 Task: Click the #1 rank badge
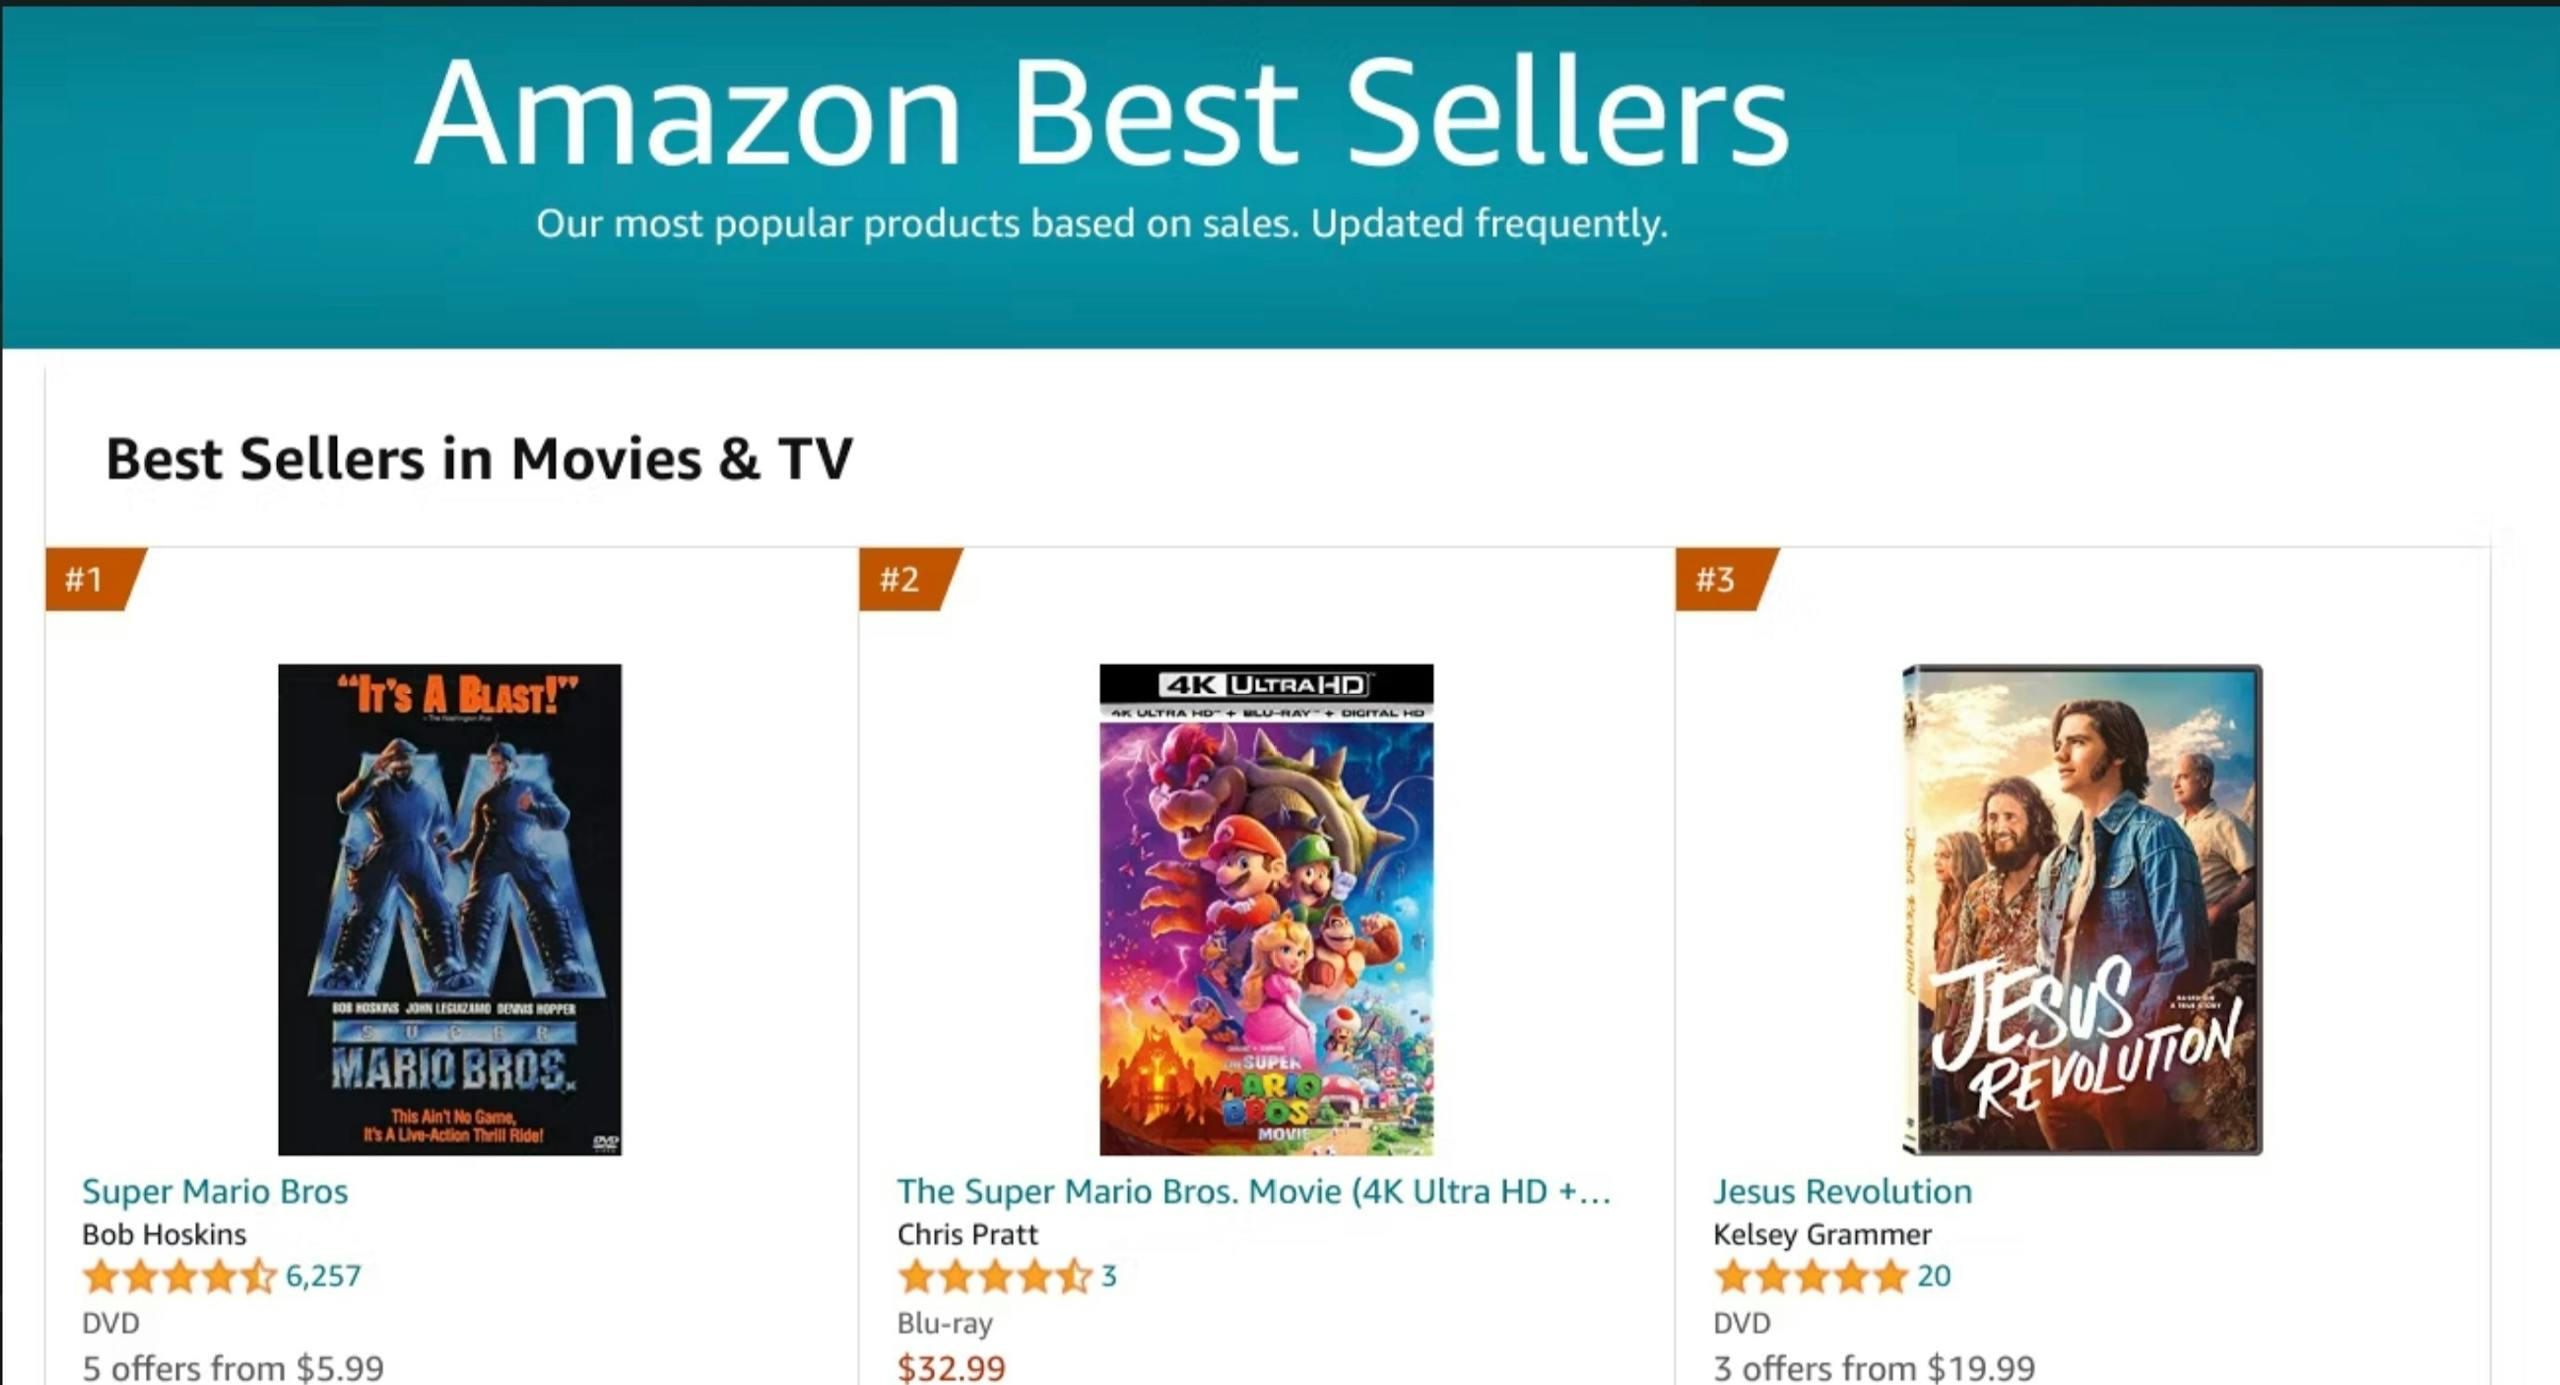(93, 579)
